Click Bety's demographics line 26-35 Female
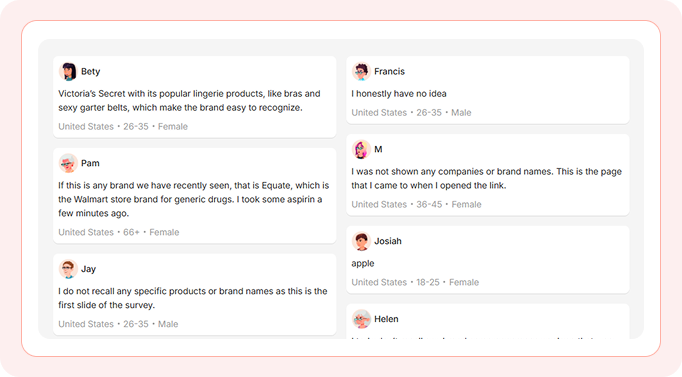 point(123,127)
